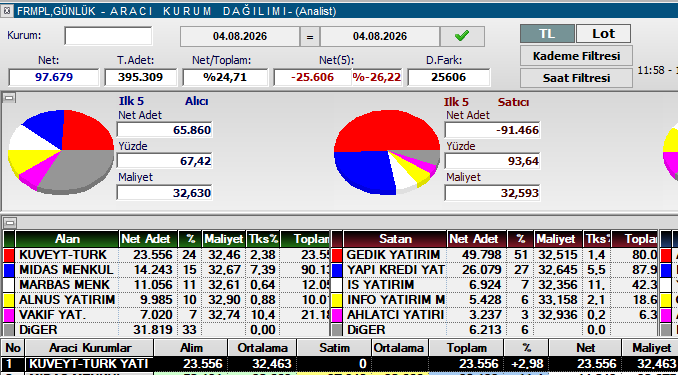This screenshot has width=678, height=375.
Task: Sort bottom table by Alim header
Action: [x=191, y=348]
